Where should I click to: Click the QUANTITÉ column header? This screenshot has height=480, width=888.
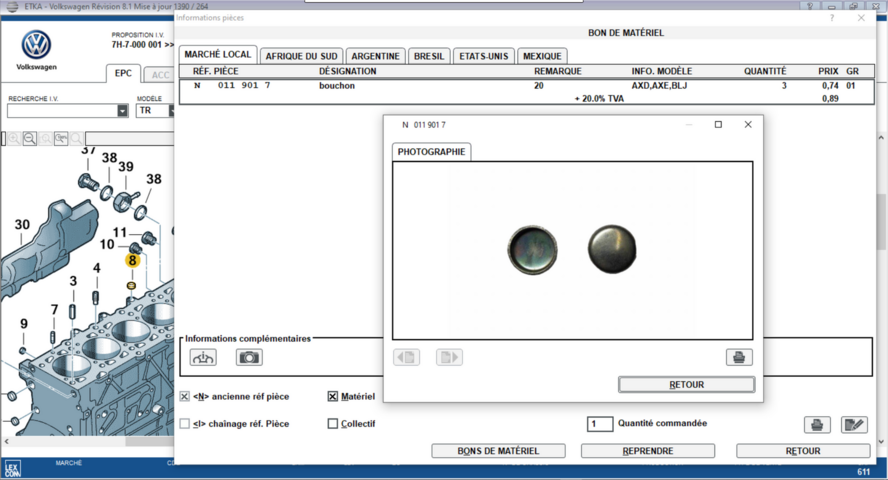(x=765, y=71)
